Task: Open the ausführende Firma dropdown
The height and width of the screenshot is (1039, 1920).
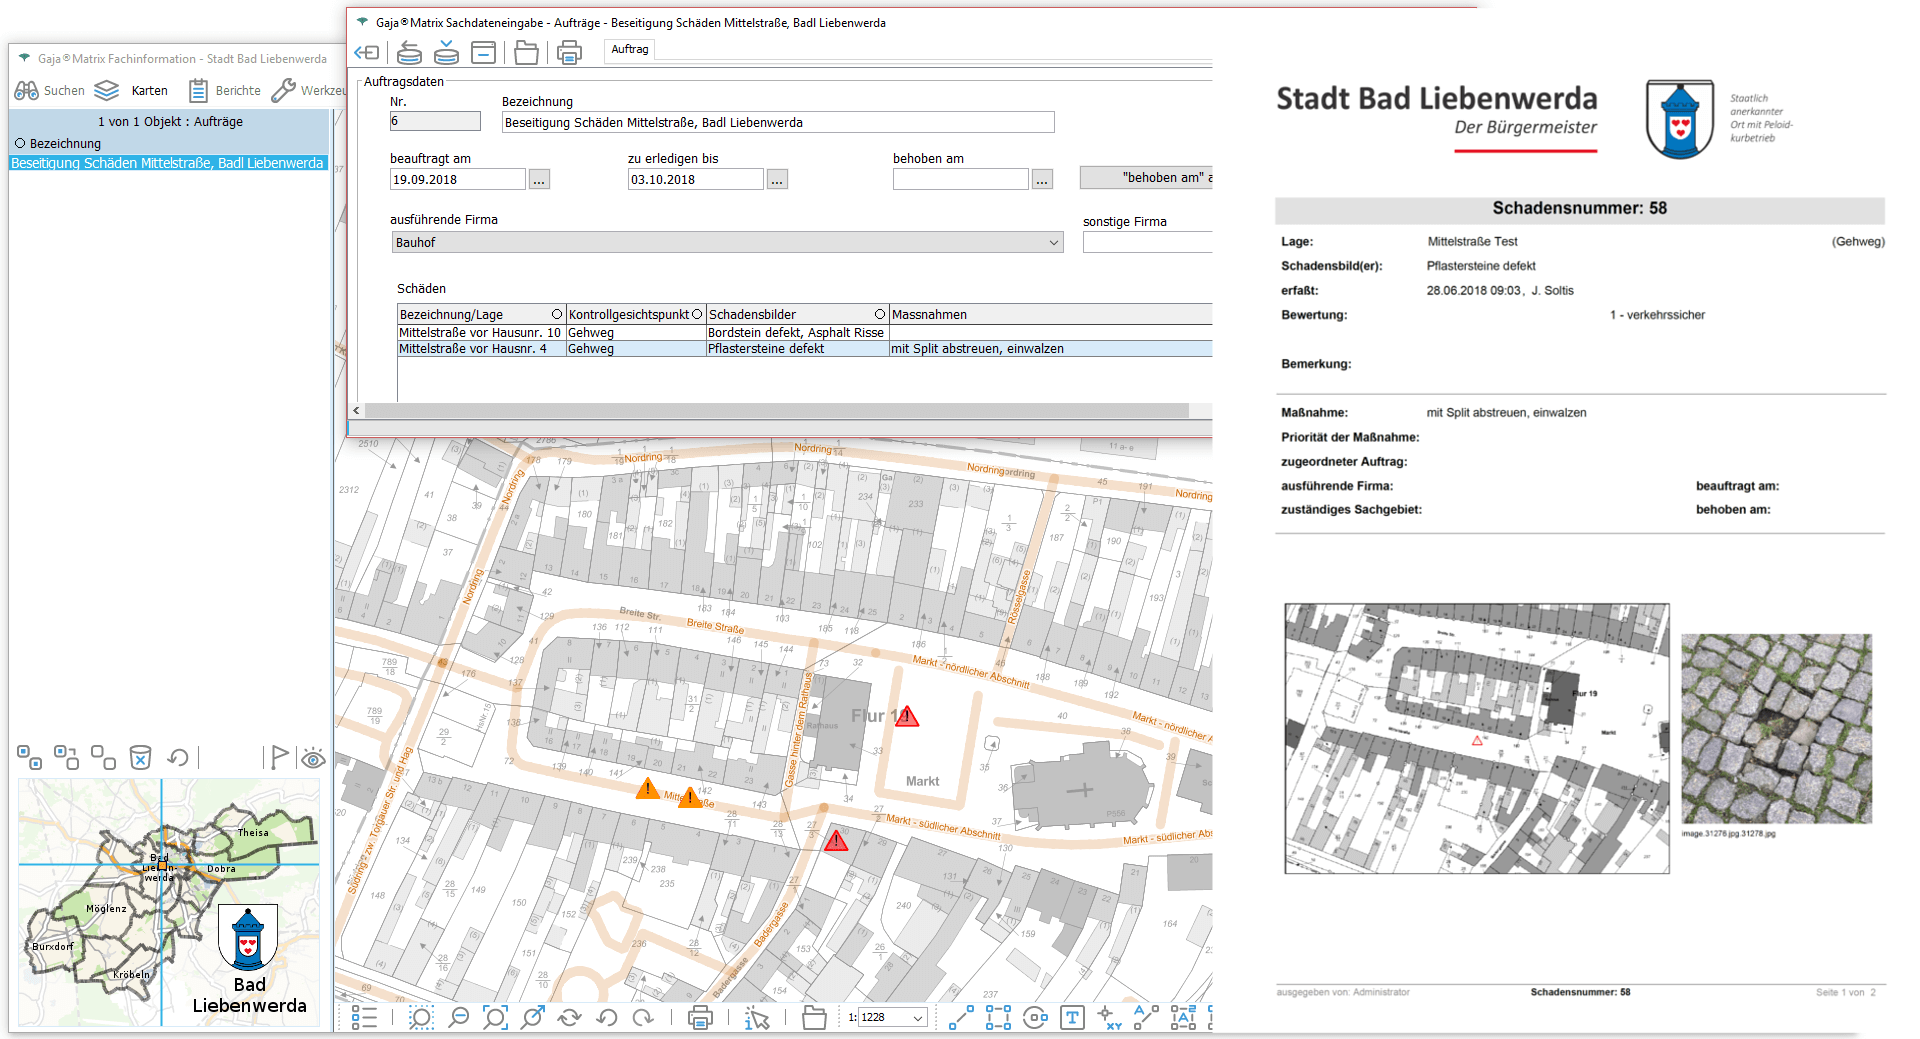Action: 1053,242
